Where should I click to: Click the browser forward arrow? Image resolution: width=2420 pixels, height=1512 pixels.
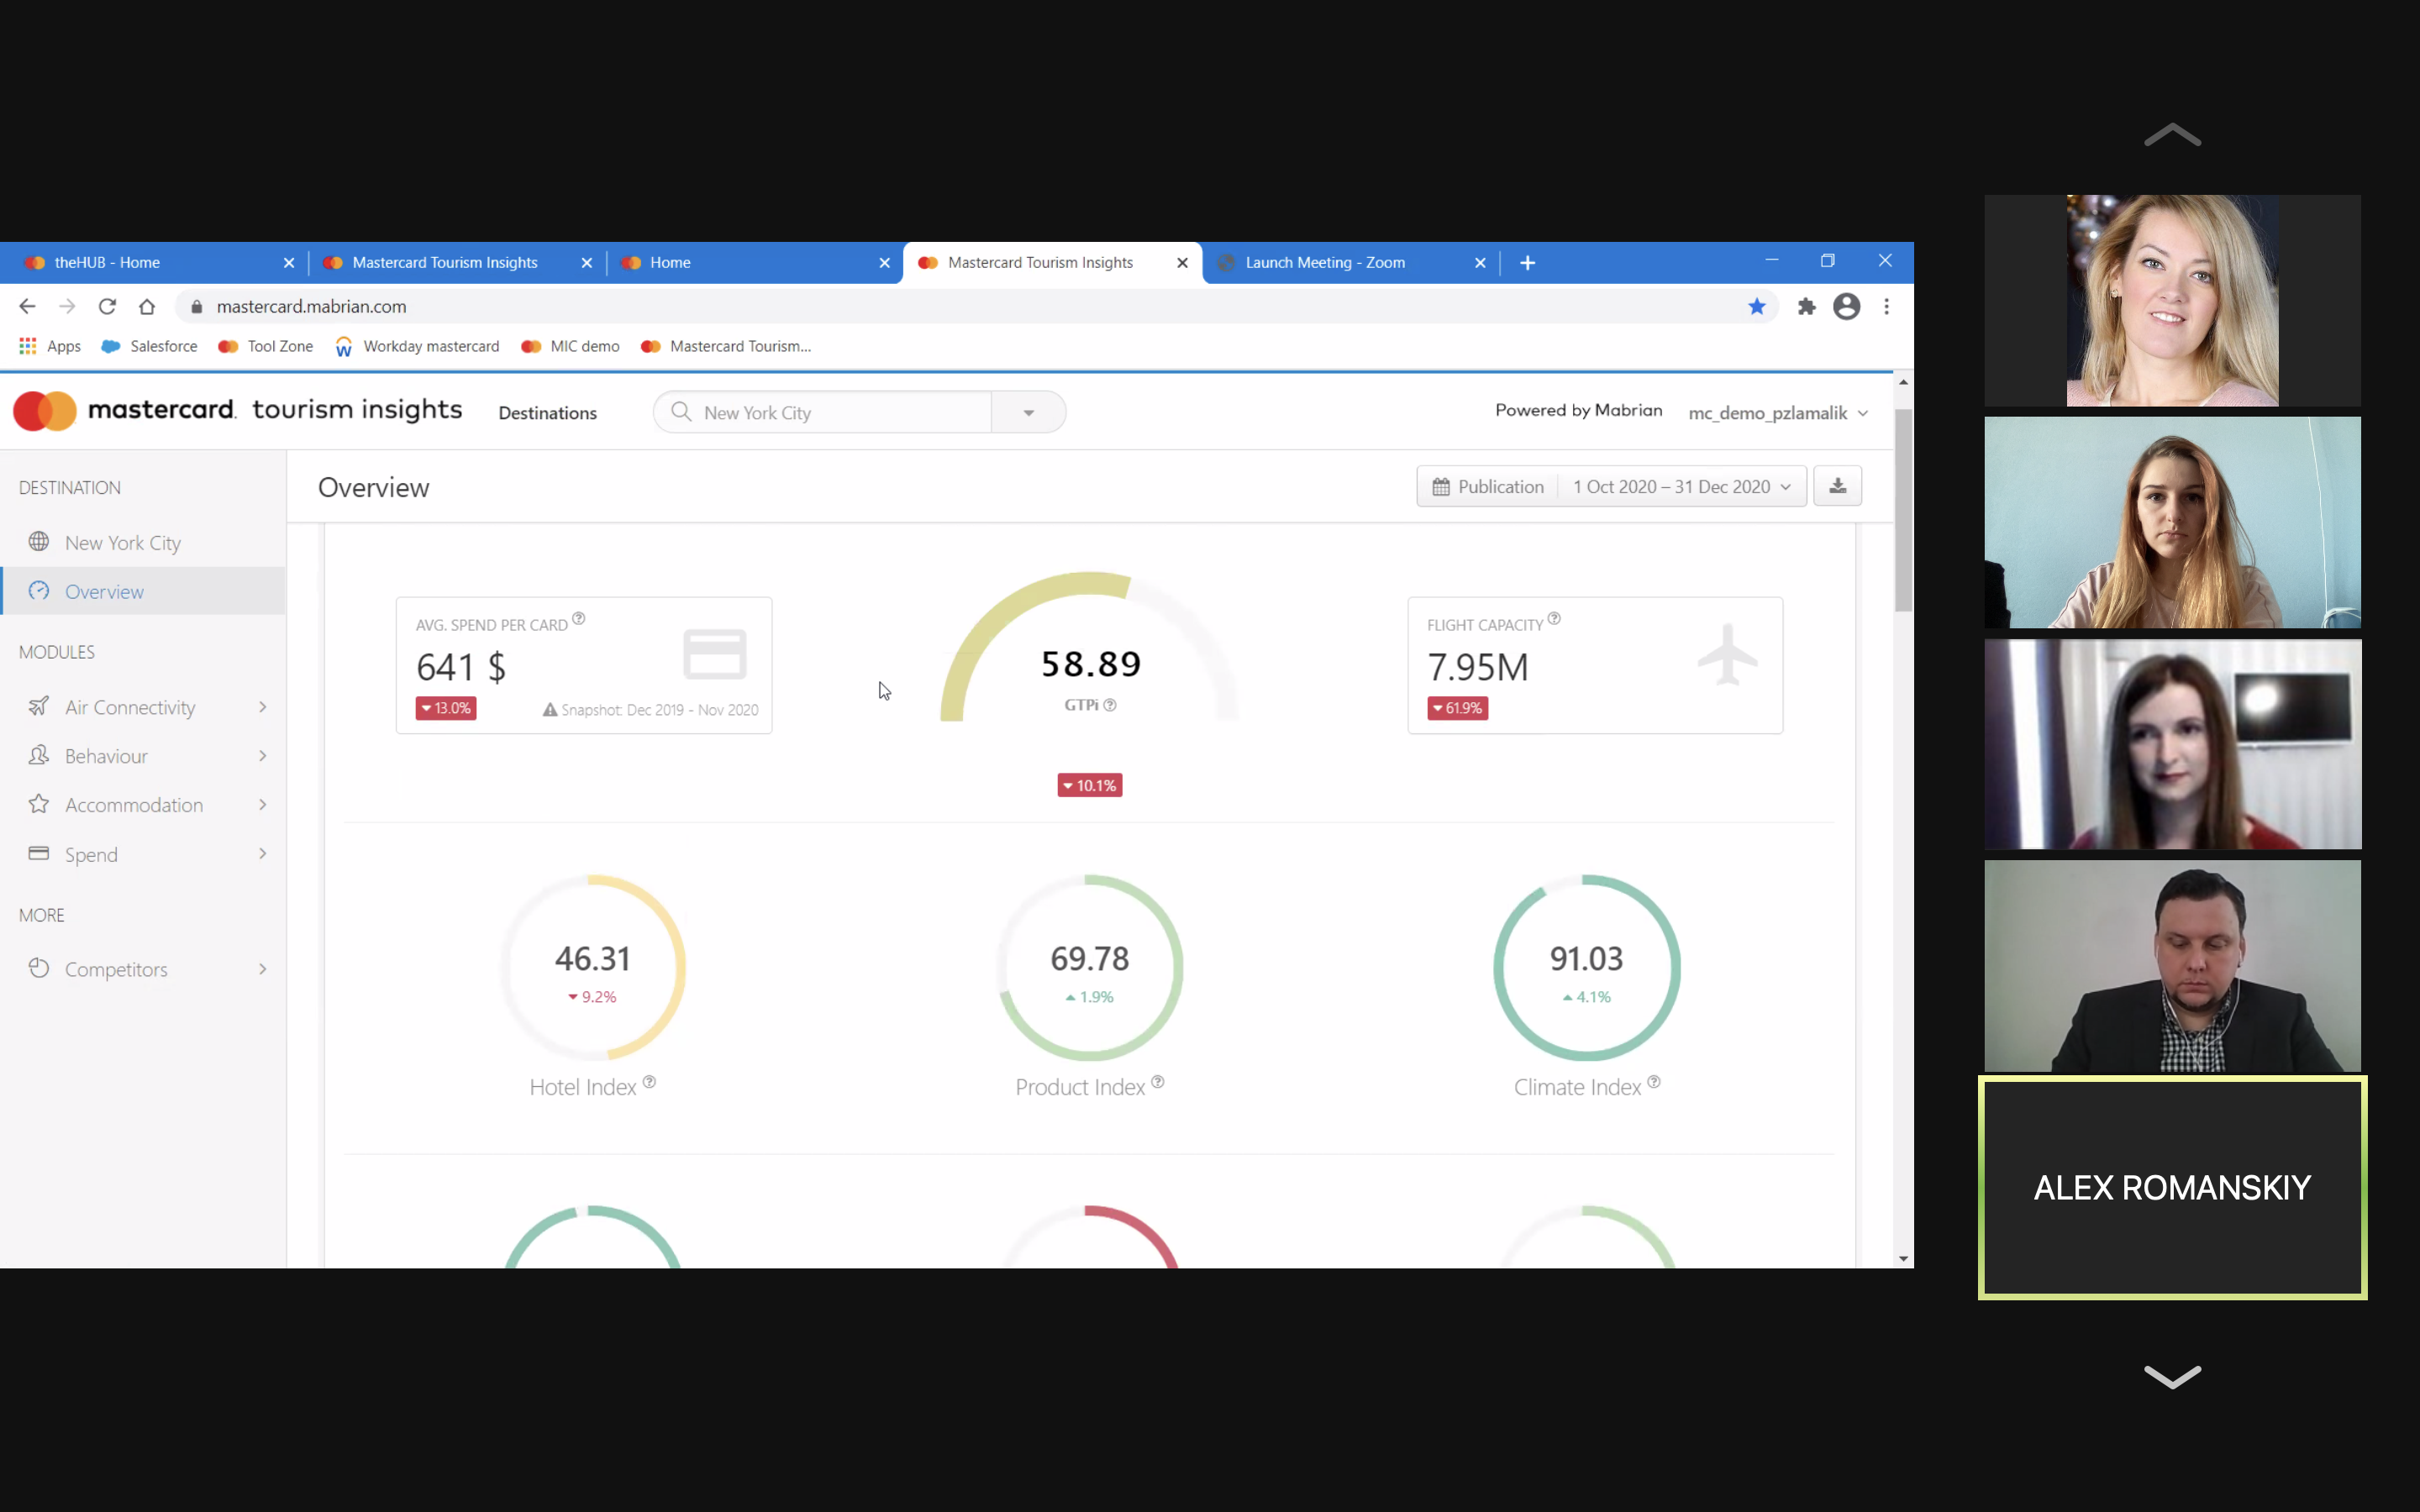coord(67,306)
